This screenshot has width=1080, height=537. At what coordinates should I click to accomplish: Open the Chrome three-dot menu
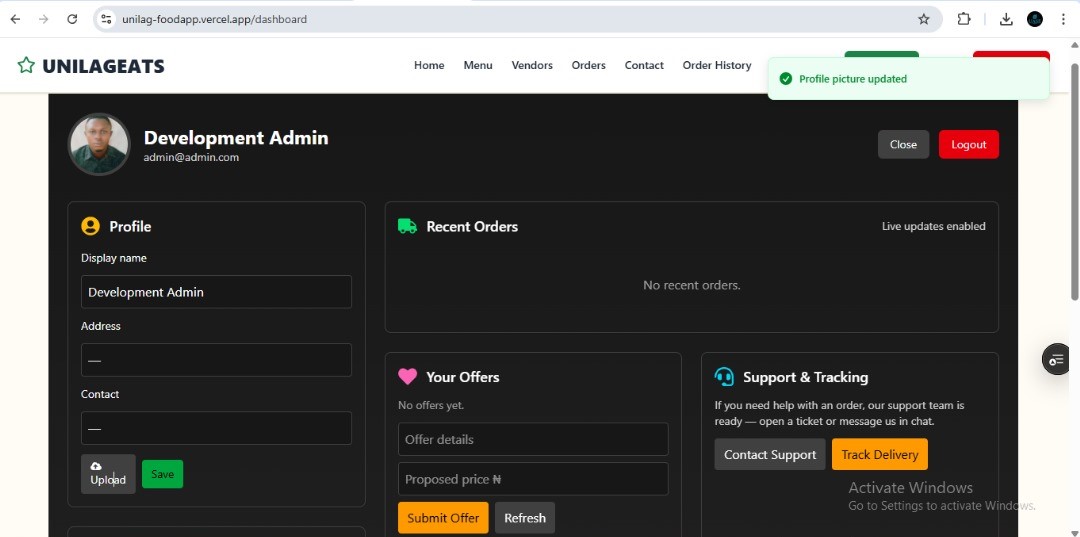(x=1062, y=19)
